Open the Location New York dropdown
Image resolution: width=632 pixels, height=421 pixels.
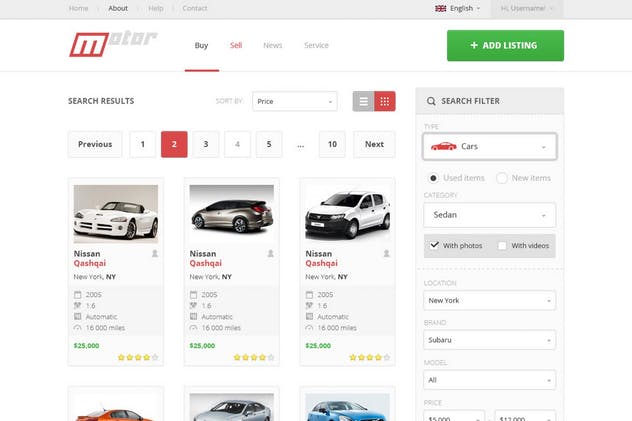click(490, 301)
